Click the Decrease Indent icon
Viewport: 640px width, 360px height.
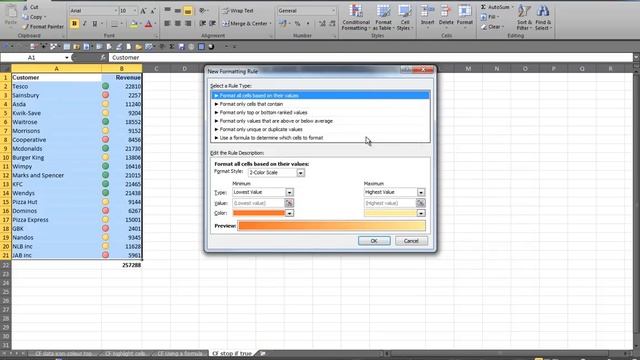[202, 24]
